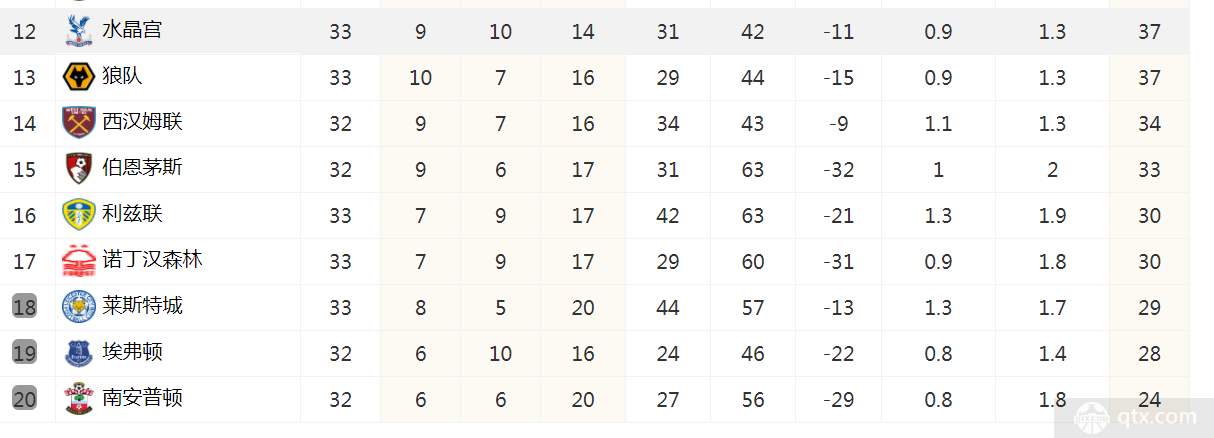Image resolution: width=1214 pixels, height=438 pixels.
Task: Click the Crystal Palace (水晶宫) club crest
Action: coord(78,31)
